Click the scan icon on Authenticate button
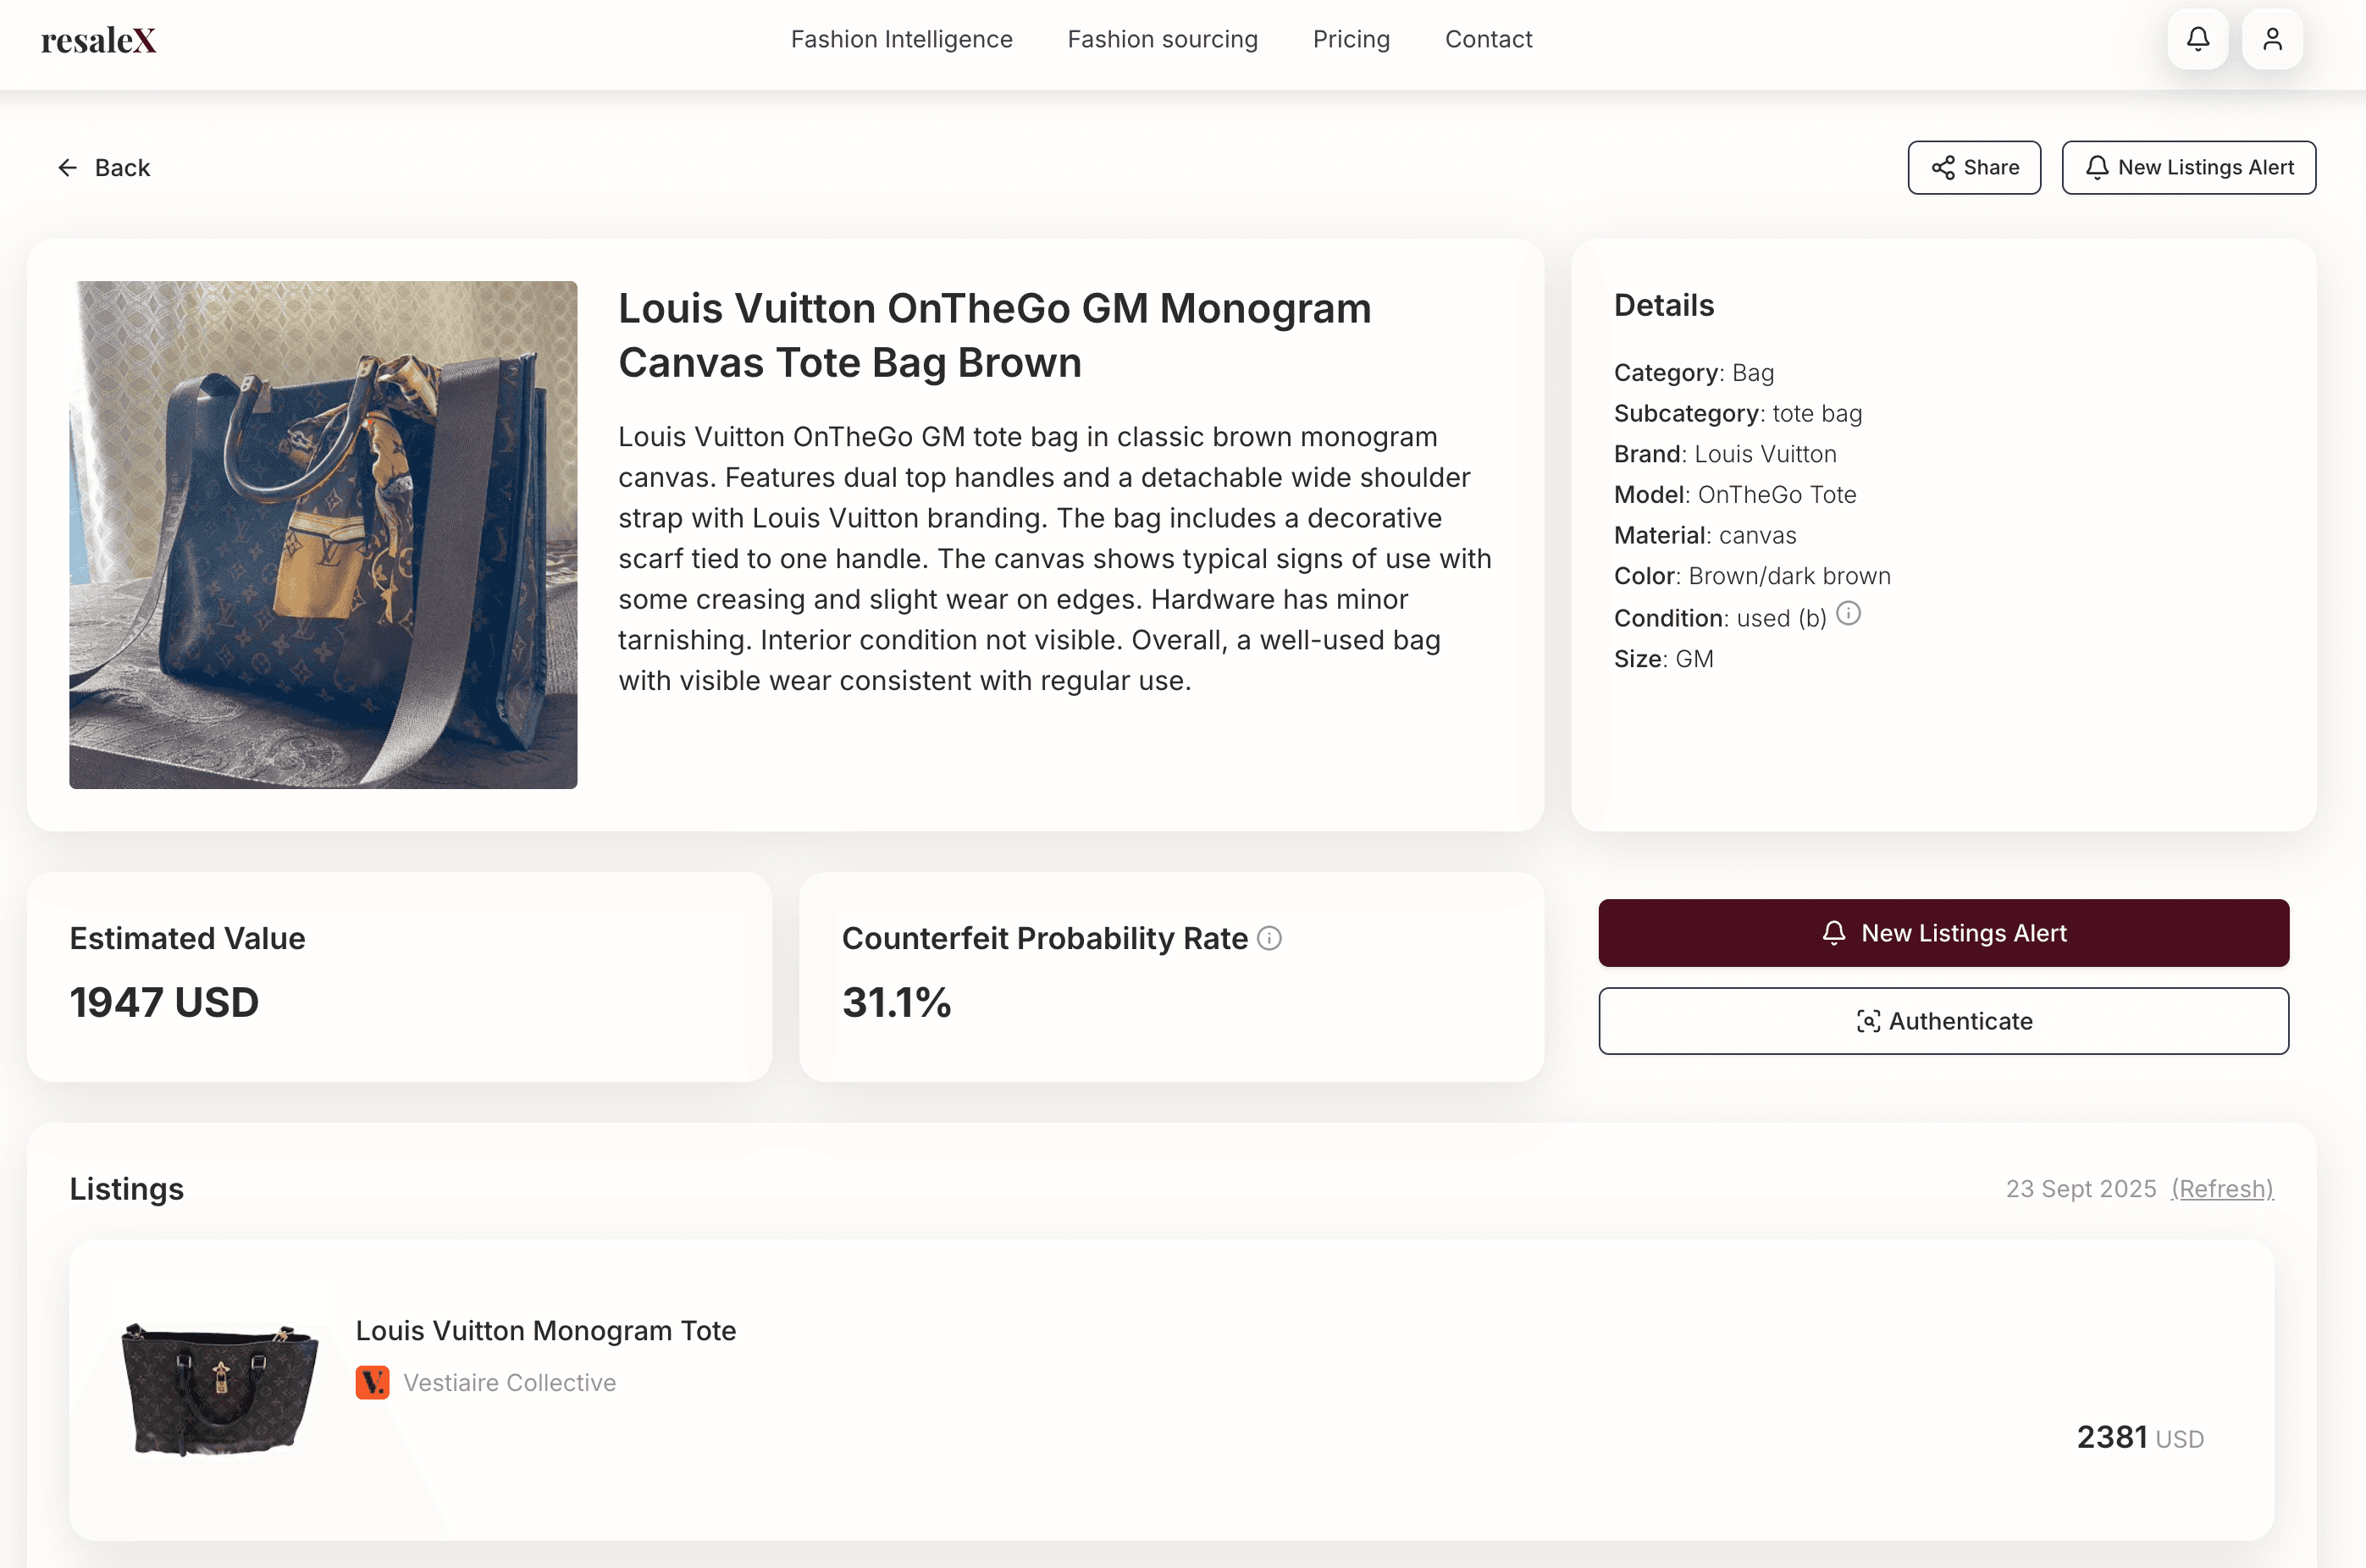Image resolution: width=2366 pixels, height=1568 pixels. pos(1869,1021)
